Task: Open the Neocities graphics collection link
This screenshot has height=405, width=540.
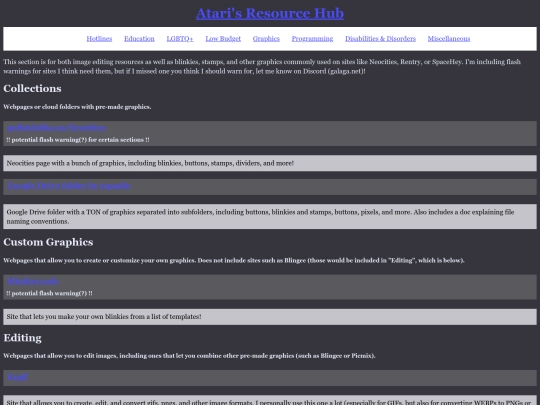Action: point(56,127)
